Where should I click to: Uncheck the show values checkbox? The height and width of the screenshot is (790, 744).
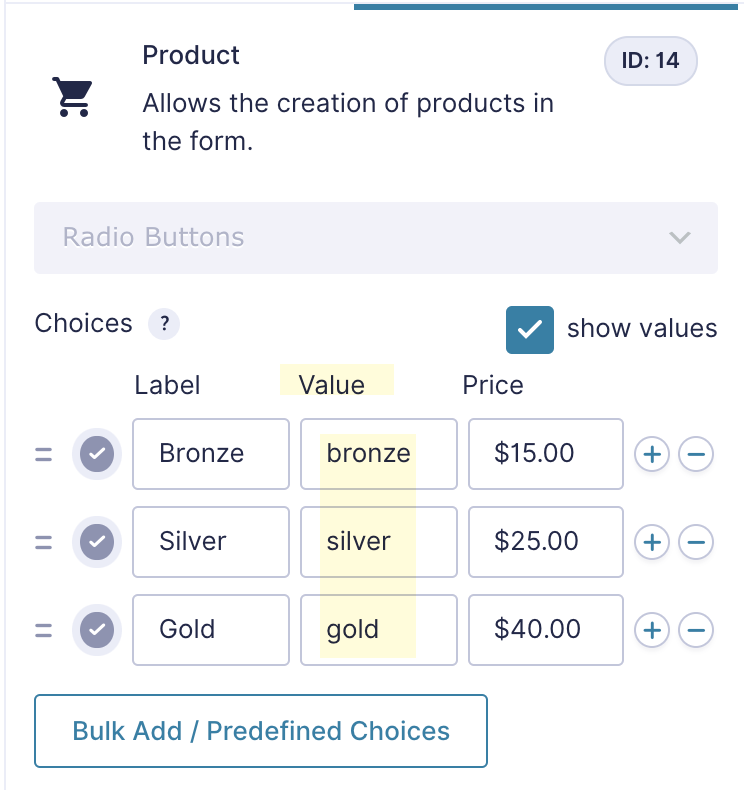[529, 330]
